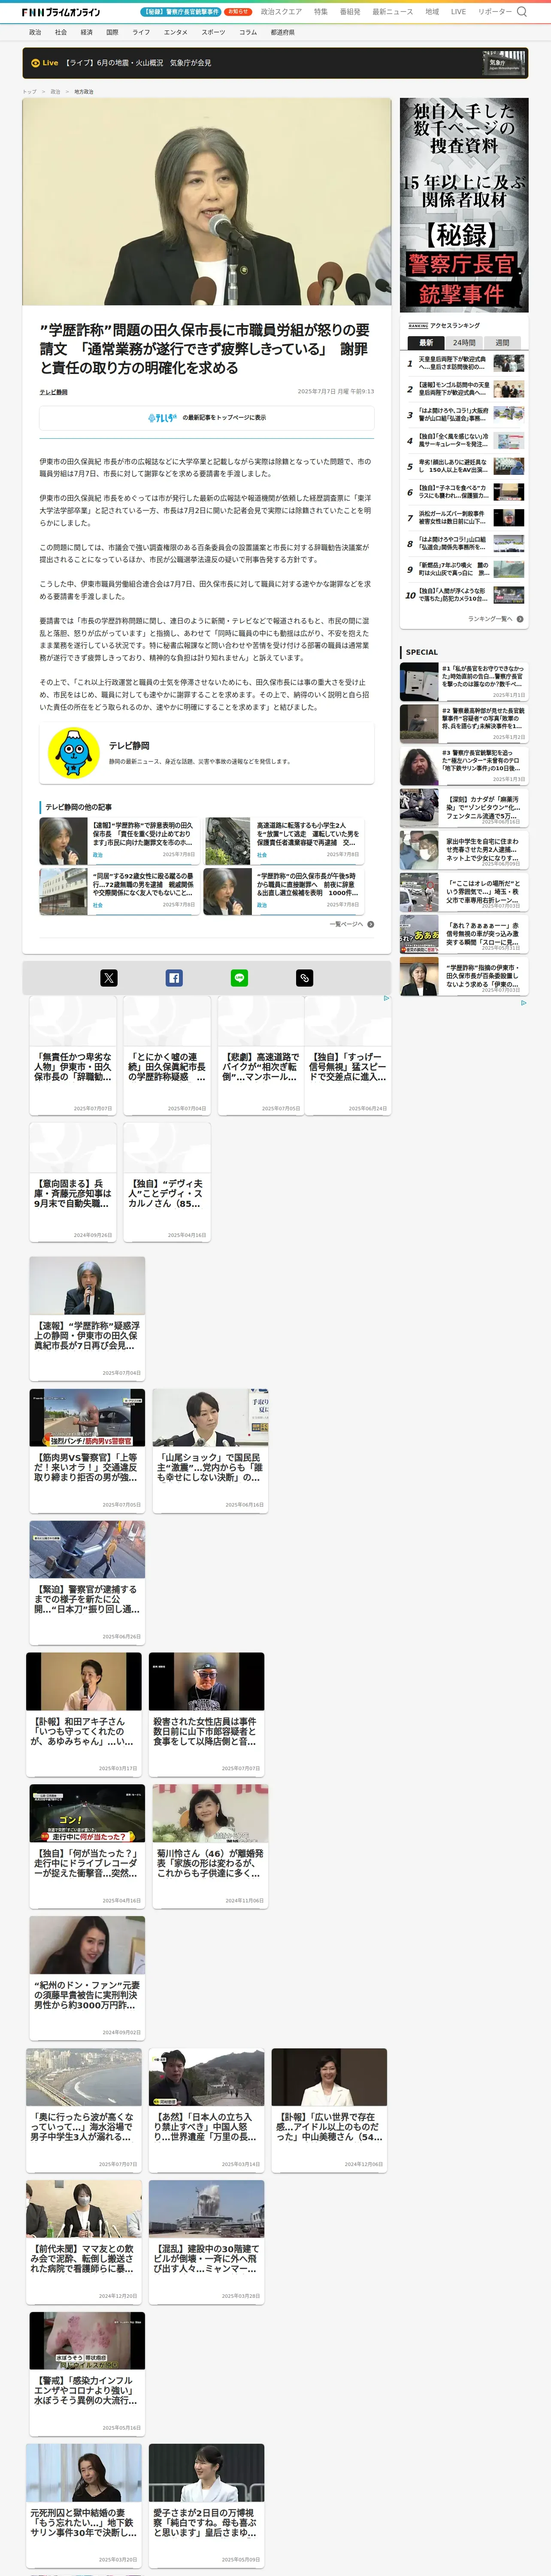Share the article via LINE
The image size is (551, 2576).
pos(239,978)
